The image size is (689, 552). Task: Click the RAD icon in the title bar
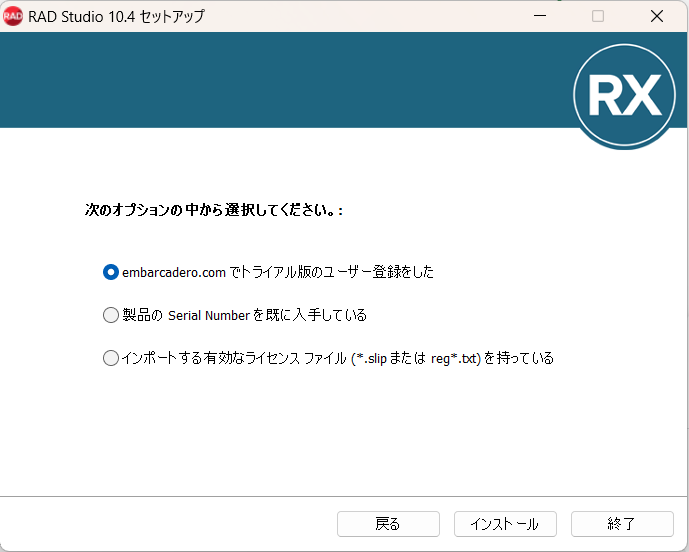pos(13,16)
